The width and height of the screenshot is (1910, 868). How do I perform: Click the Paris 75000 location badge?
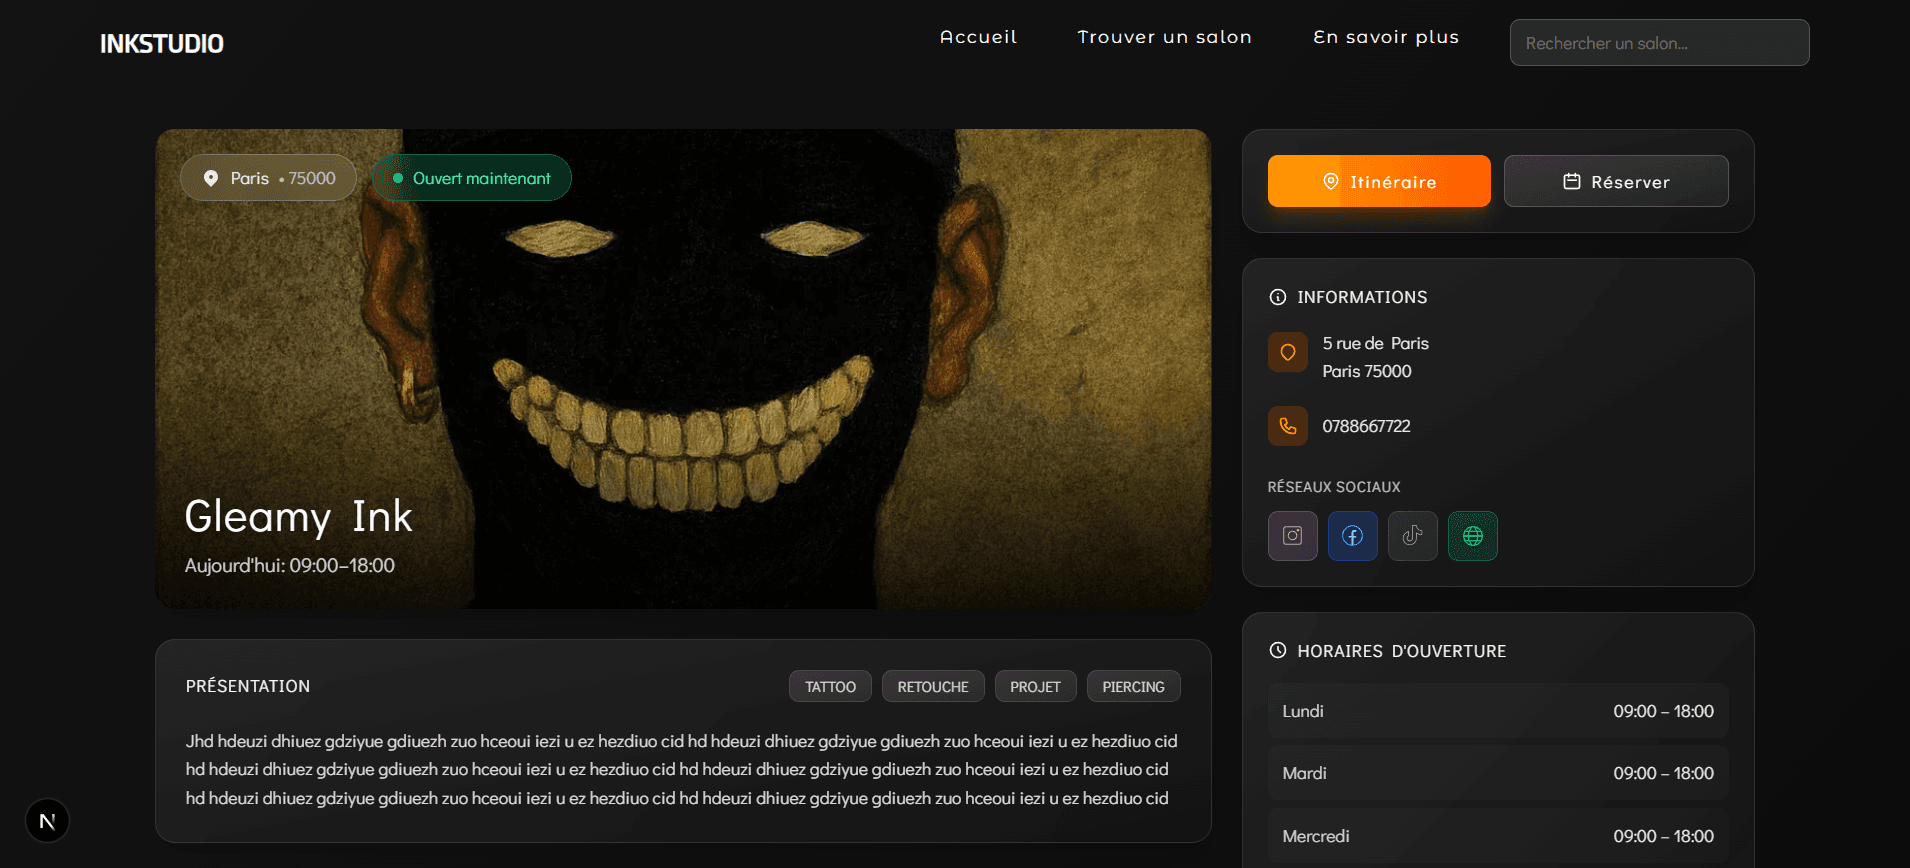[x=268, y=178]
